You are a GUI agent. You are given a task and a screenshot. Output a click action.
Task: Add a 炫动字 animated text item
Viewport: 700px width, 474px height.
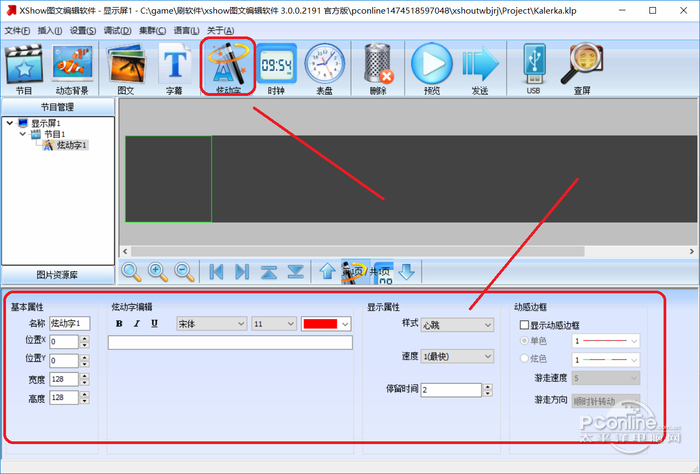coord(228,67)
